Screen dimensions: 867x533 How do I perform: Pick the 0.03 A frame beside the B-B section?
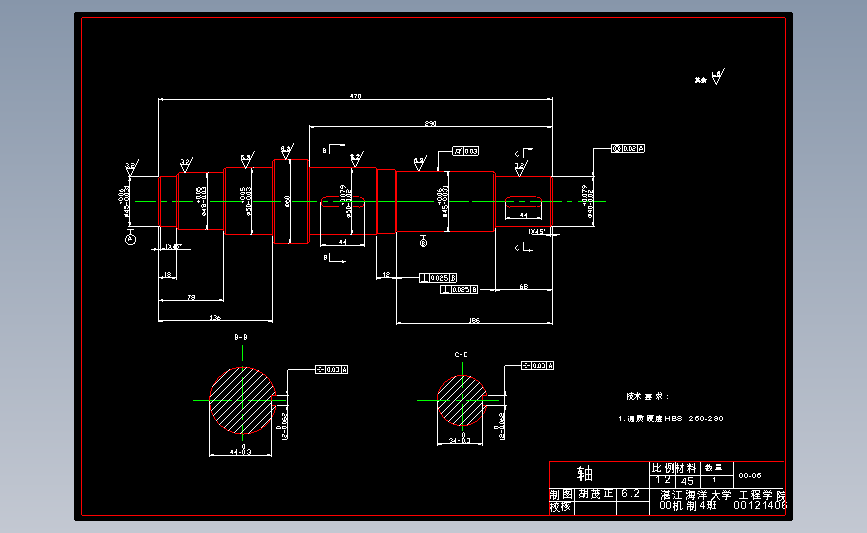click(x=331, y=369)
